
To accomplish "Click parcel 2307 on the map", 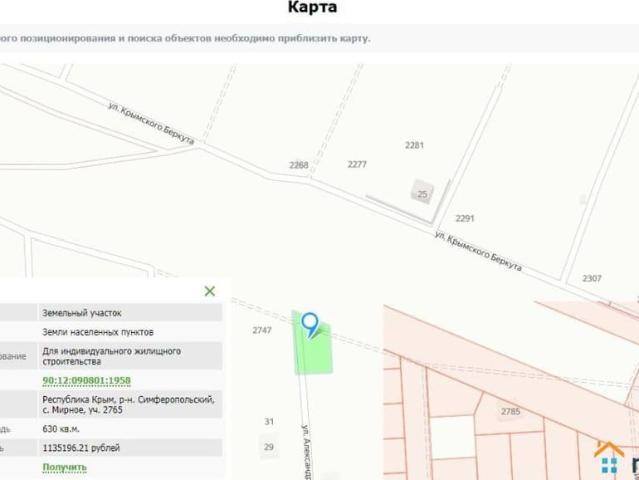I will (x=592, y=278).
